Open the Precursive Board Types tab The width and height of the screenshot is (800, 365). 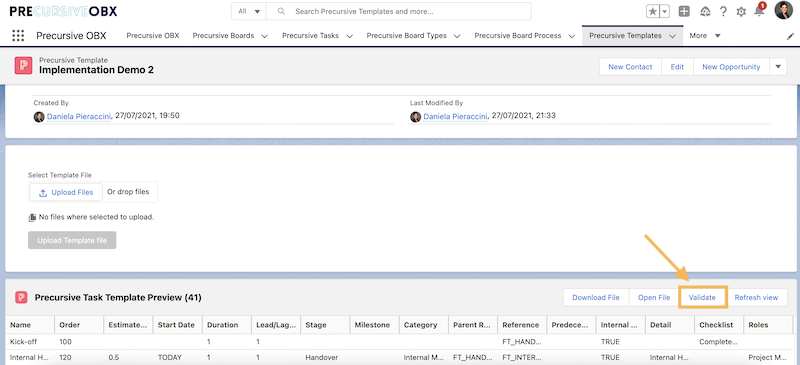click(x=407, y=36)
